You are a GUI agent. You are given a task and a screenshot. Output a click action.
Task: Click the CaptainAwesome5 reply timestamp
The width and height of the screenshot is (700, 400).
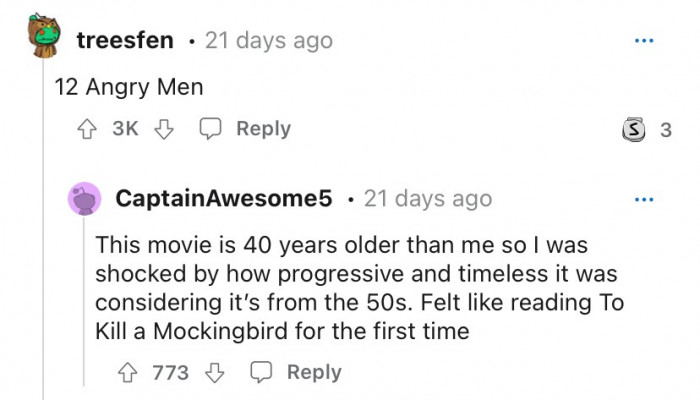(x=428, y=199)
